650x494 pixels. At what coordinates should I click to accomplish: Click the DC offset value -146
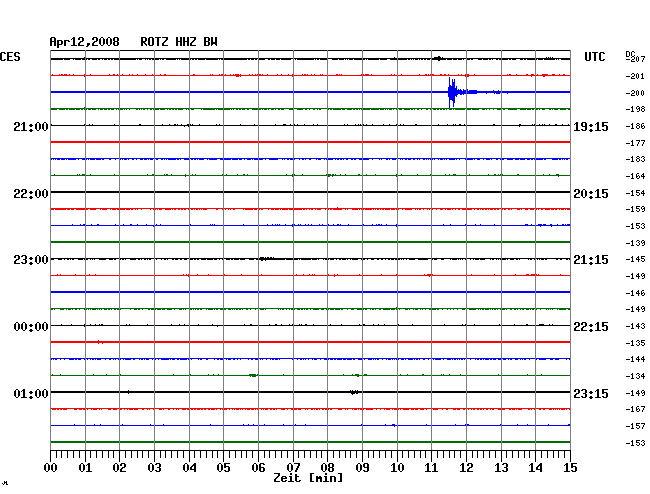(635, 293)
